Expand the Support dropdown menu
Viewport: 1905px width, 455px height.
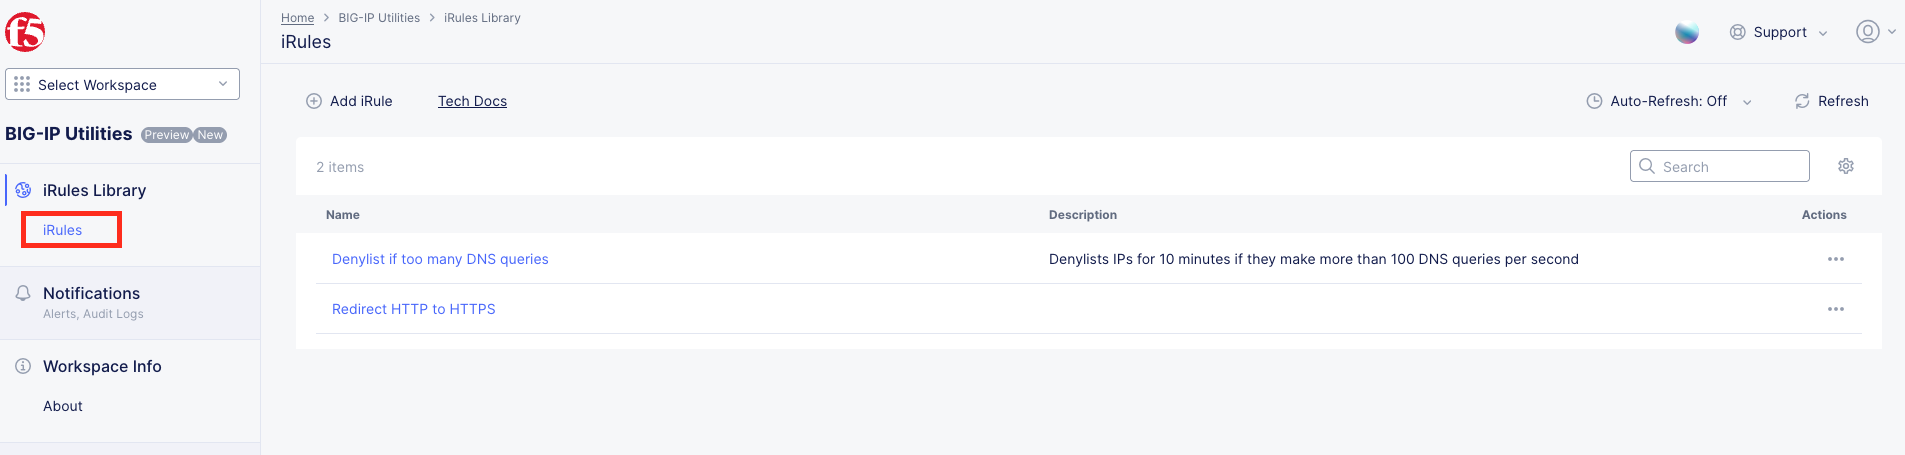[1779, 32]
